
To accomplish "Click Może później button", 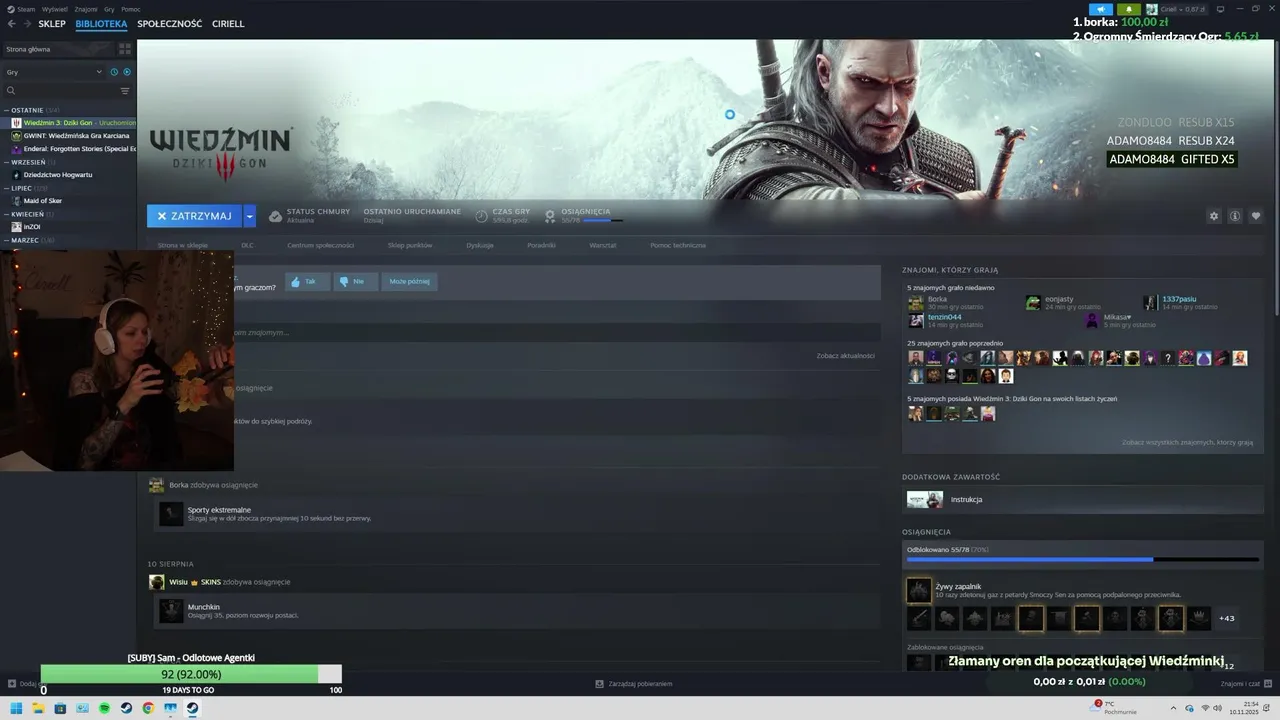I will pyautogui.click(x=409, y=282).
